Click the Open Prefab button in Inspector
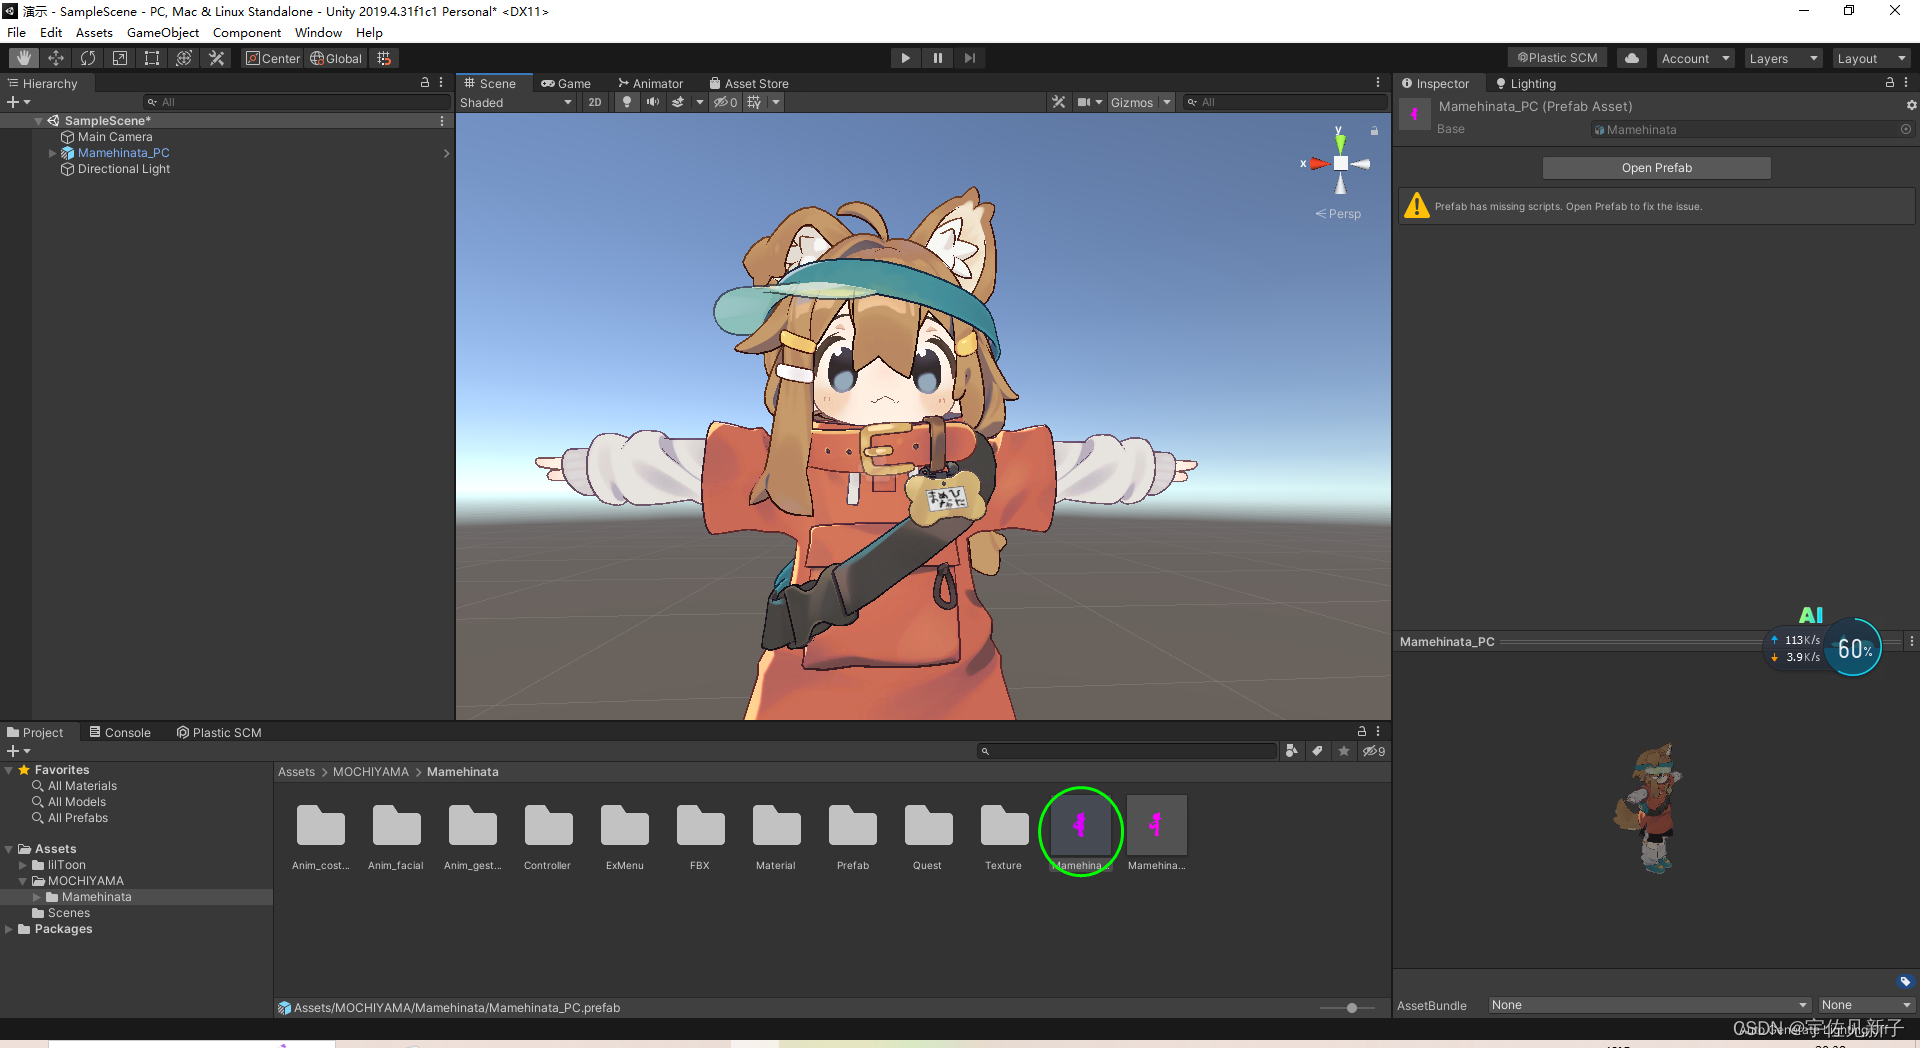Image resolution: width=1920 pixels, height=1048 pixels. pyautogui.click(x=1656, y=167)
